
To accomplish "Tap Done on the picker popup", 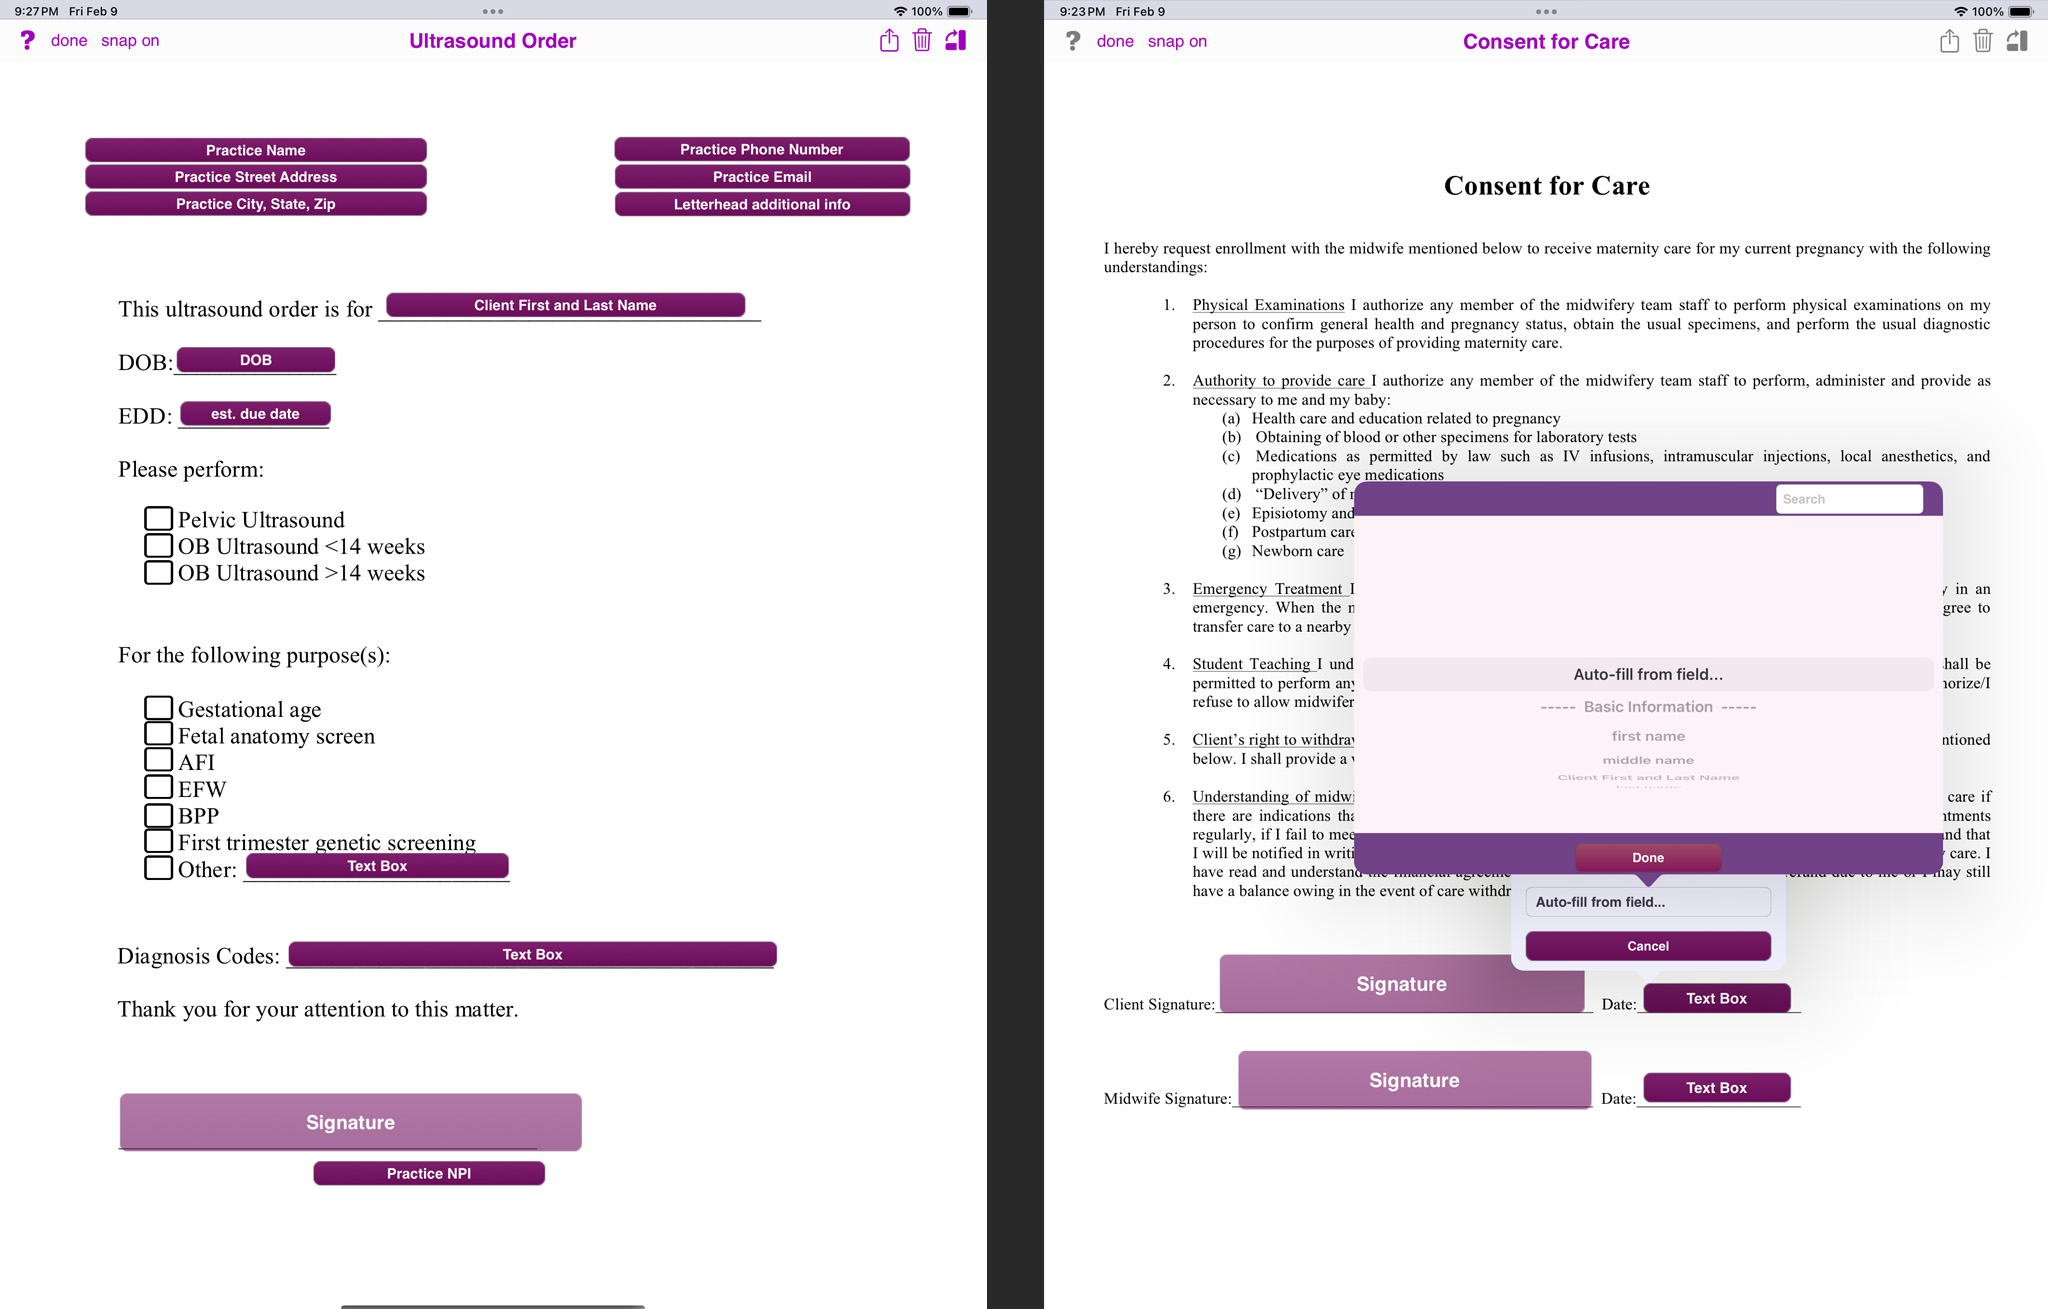I will point(1648,857).
